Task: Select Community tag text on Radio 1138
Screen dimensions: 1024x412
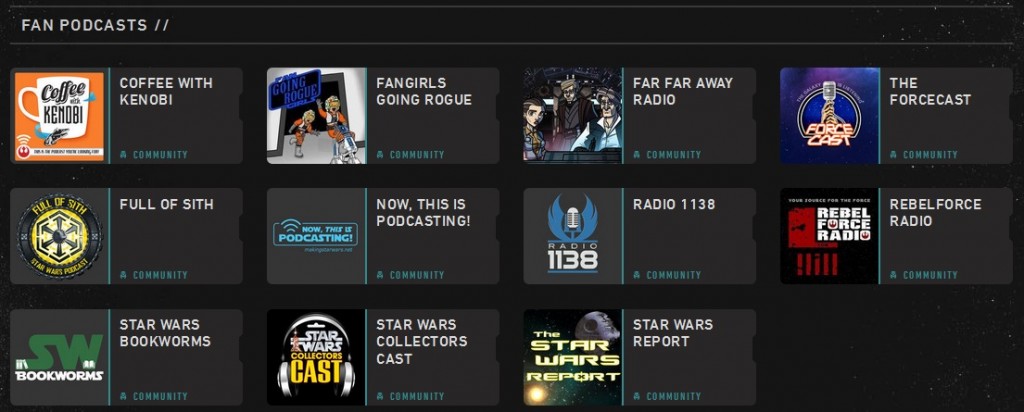Action: click(673, 276)
